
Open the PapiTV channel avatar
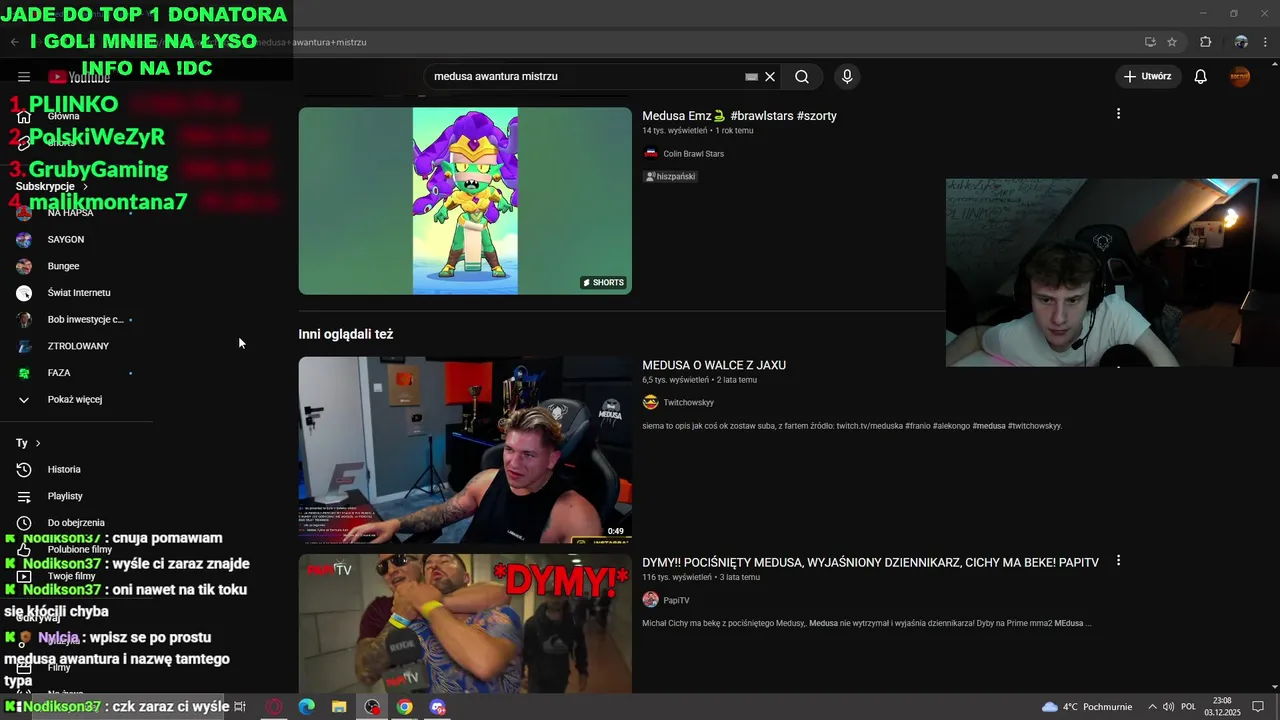[x=651, y=600]
